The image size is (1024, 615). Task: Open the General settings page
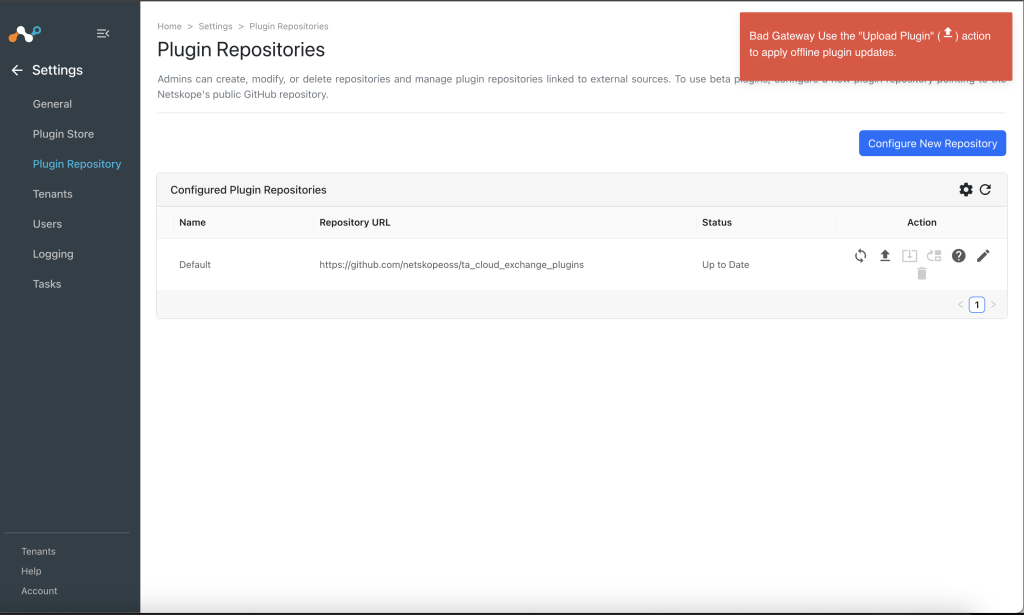click(x=52, y=104)
